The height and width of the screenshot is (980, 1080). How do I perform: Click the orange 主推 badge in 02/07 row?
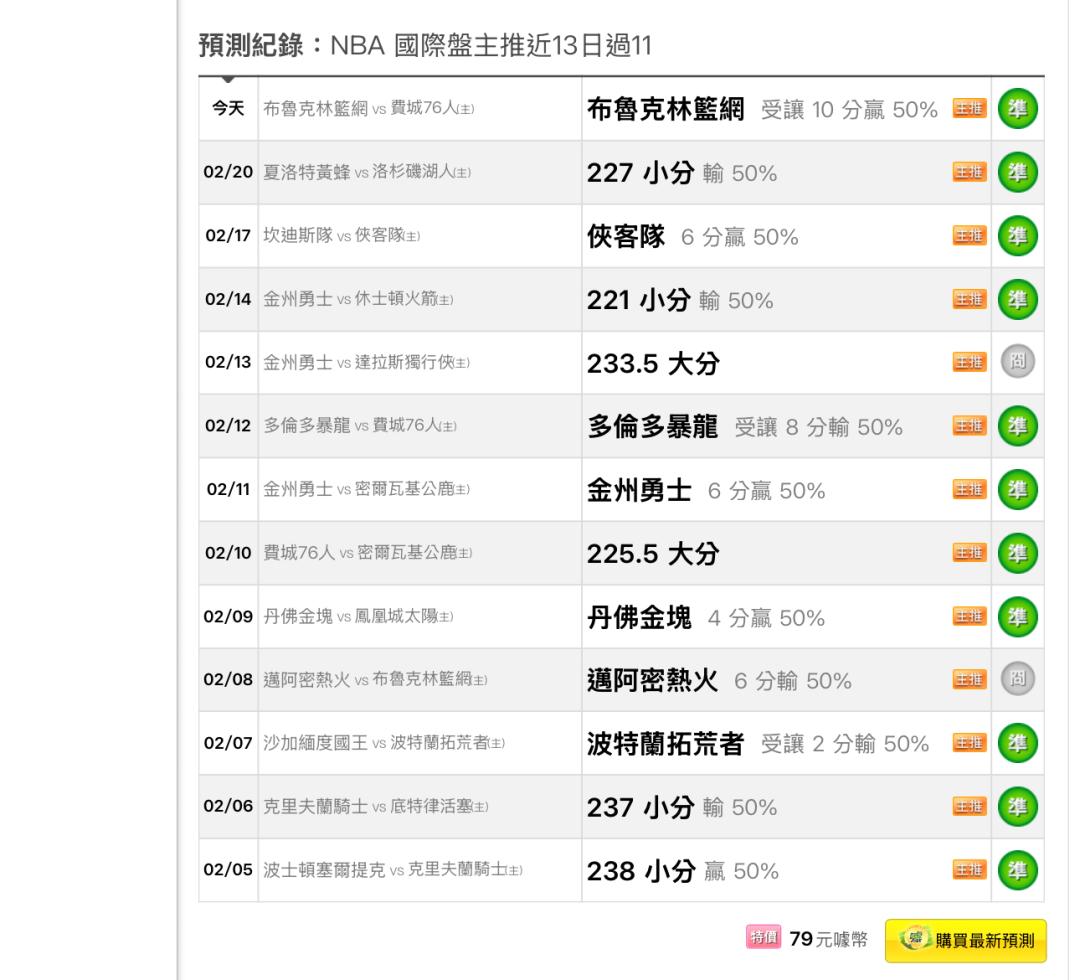coord(970,743)
